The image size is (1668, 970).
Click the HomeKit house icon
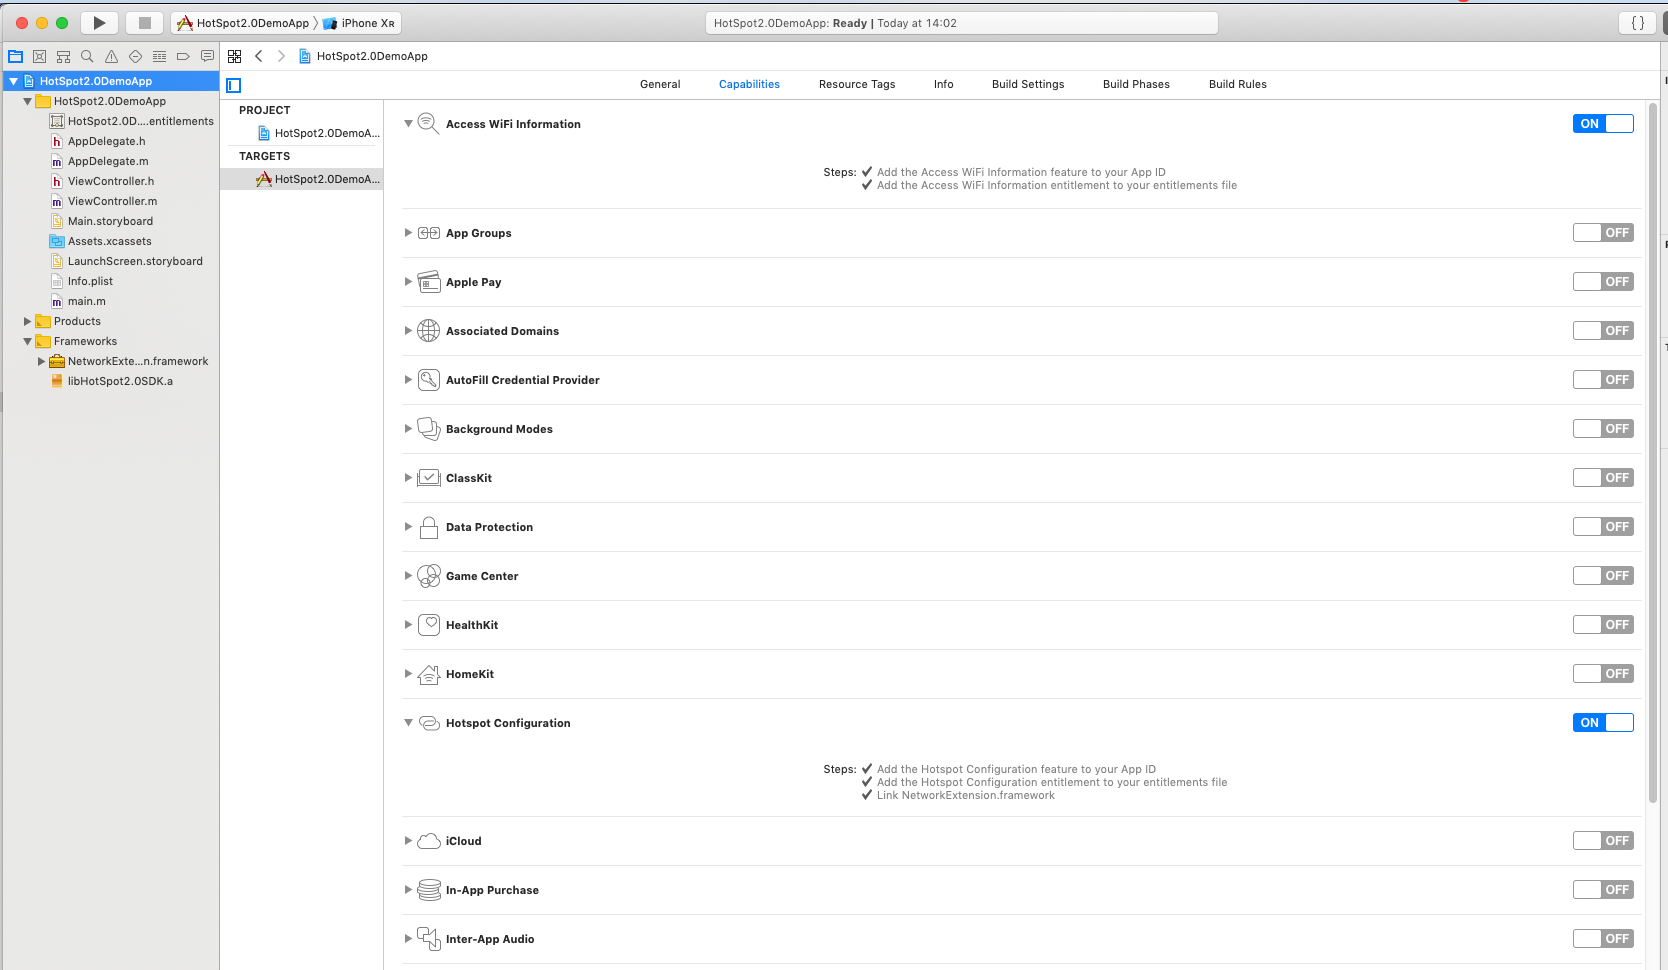(x=428, y=674)
